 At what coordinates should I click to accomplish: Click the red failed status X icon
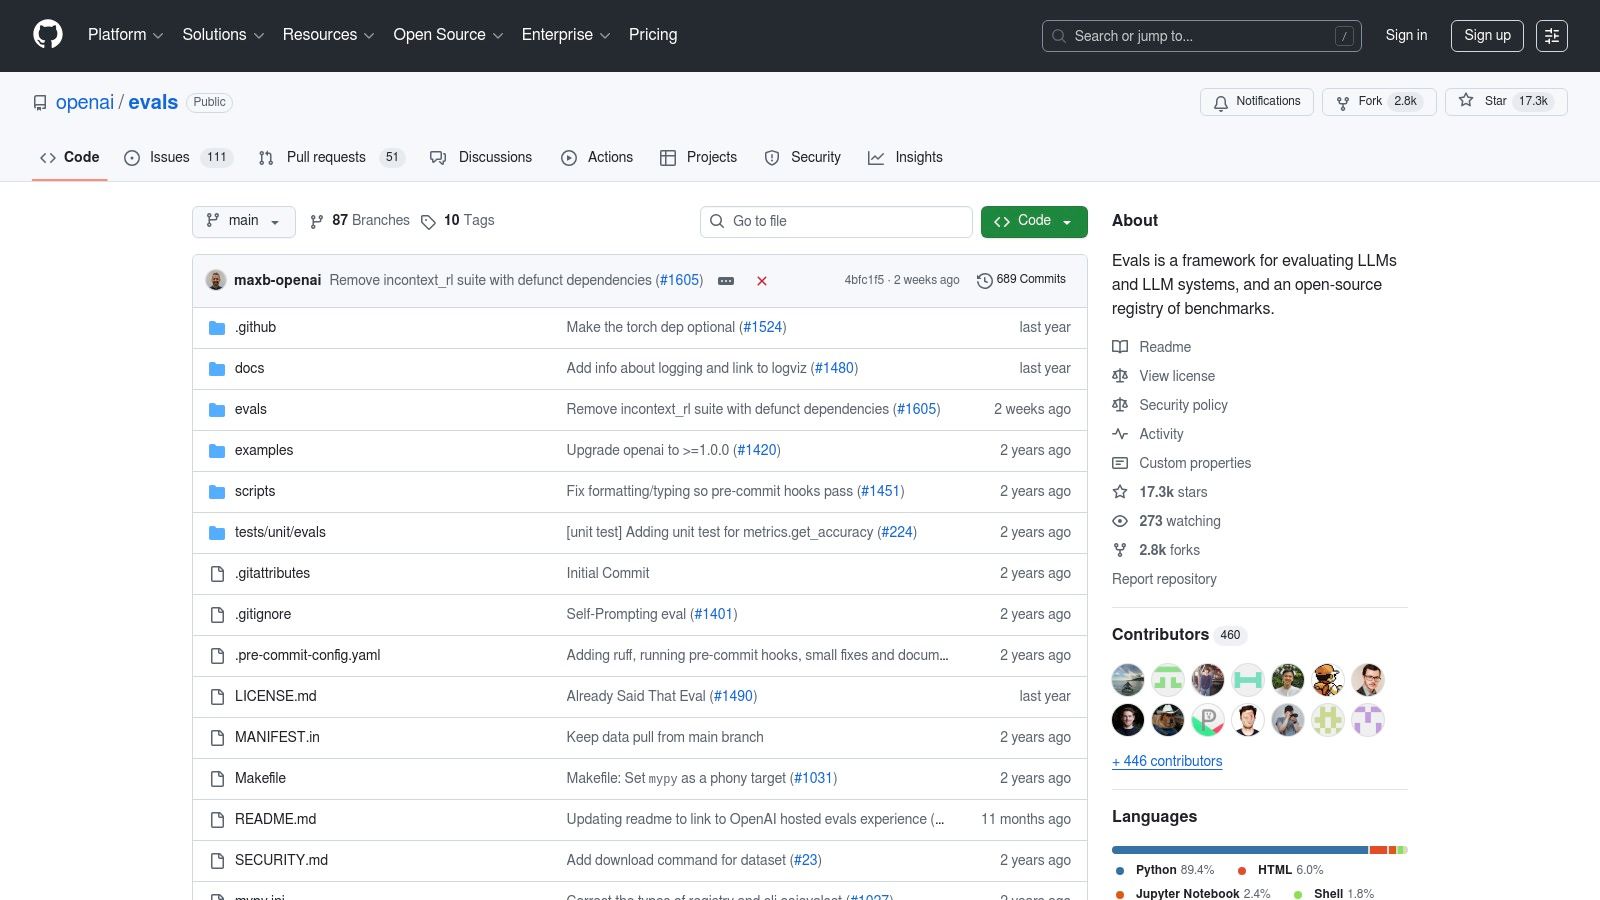[x=762, y=281]
